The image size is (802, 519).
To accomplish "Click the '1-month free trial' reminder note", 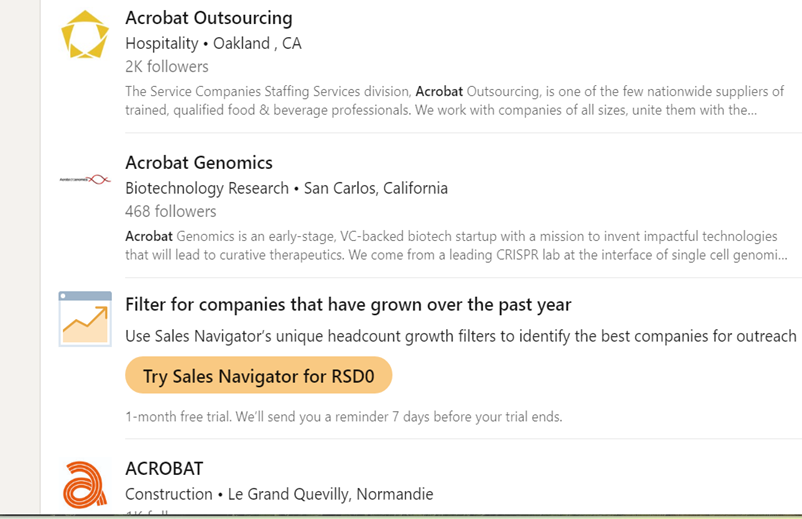I will coord(344,417).
